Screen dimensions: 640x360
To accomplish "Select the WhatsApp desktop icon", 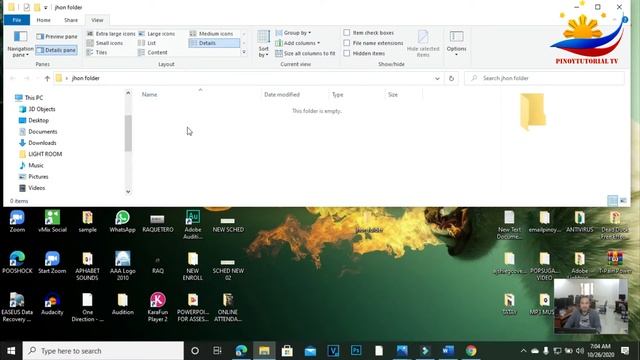I will point(122,222).
